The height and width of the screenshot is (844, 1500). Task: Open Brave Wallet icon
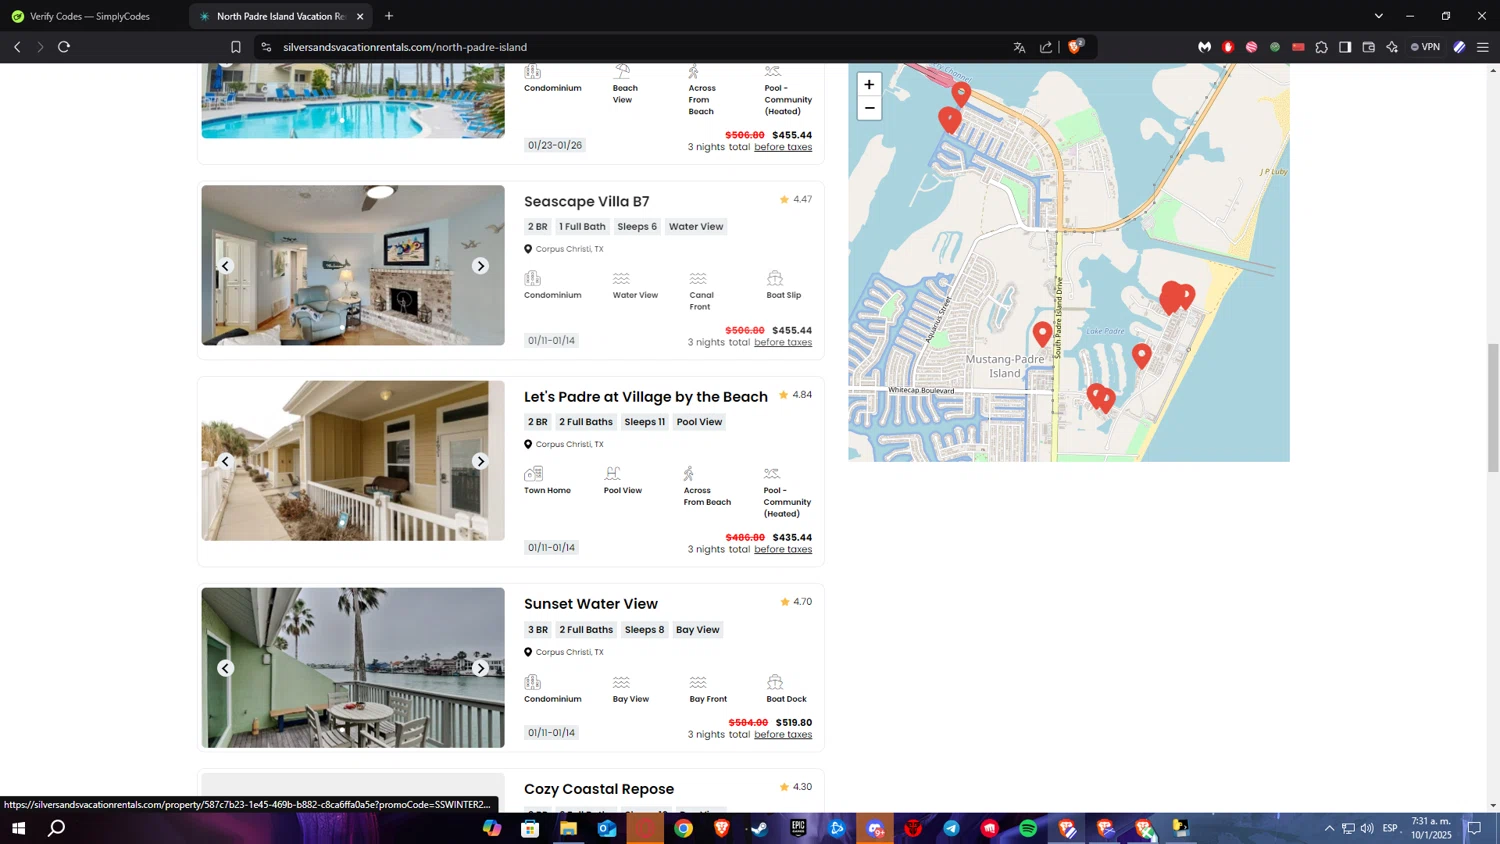point(1369,47)
